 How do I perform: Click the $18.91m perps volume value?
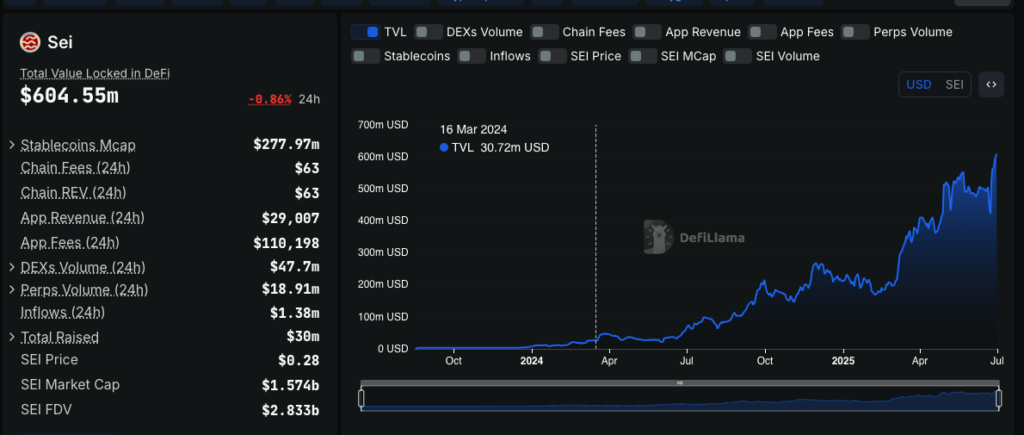[x=291, y=289]
